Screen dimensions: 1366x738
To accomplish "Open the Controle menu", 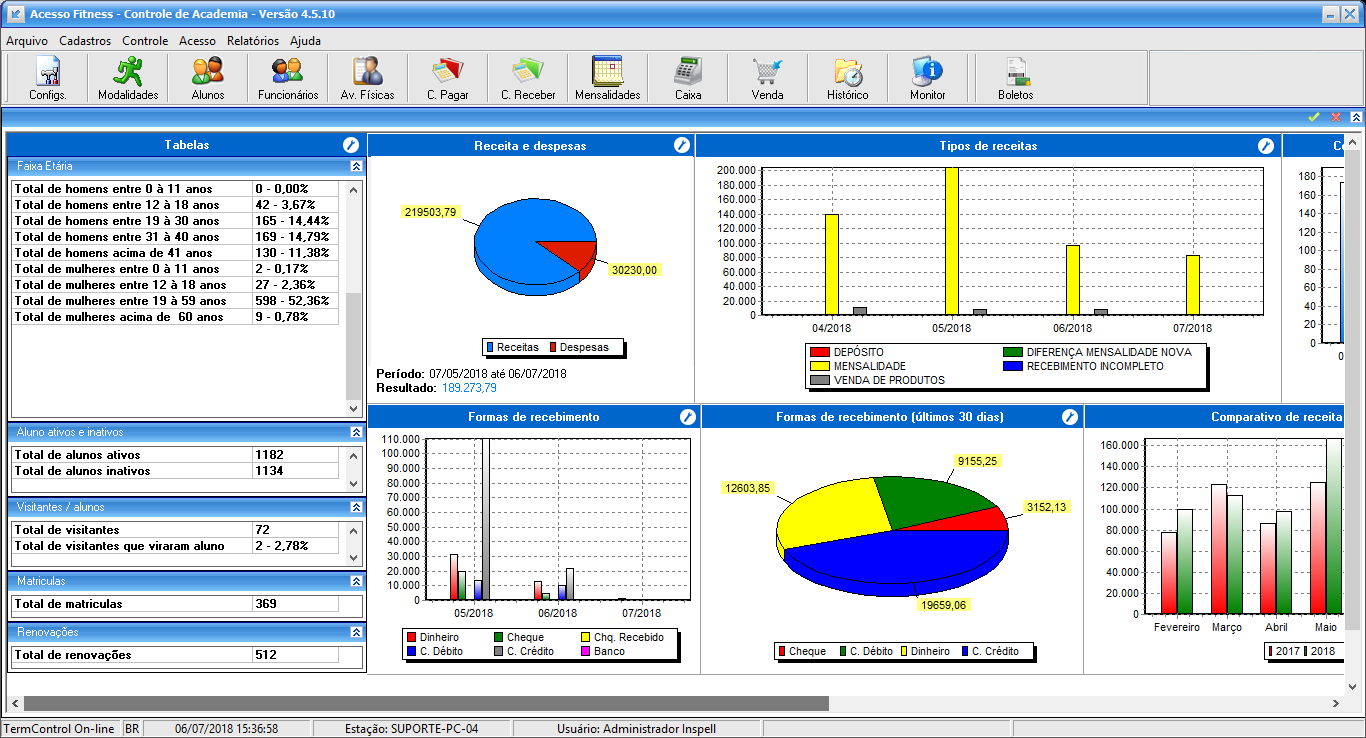I will 145,41.
